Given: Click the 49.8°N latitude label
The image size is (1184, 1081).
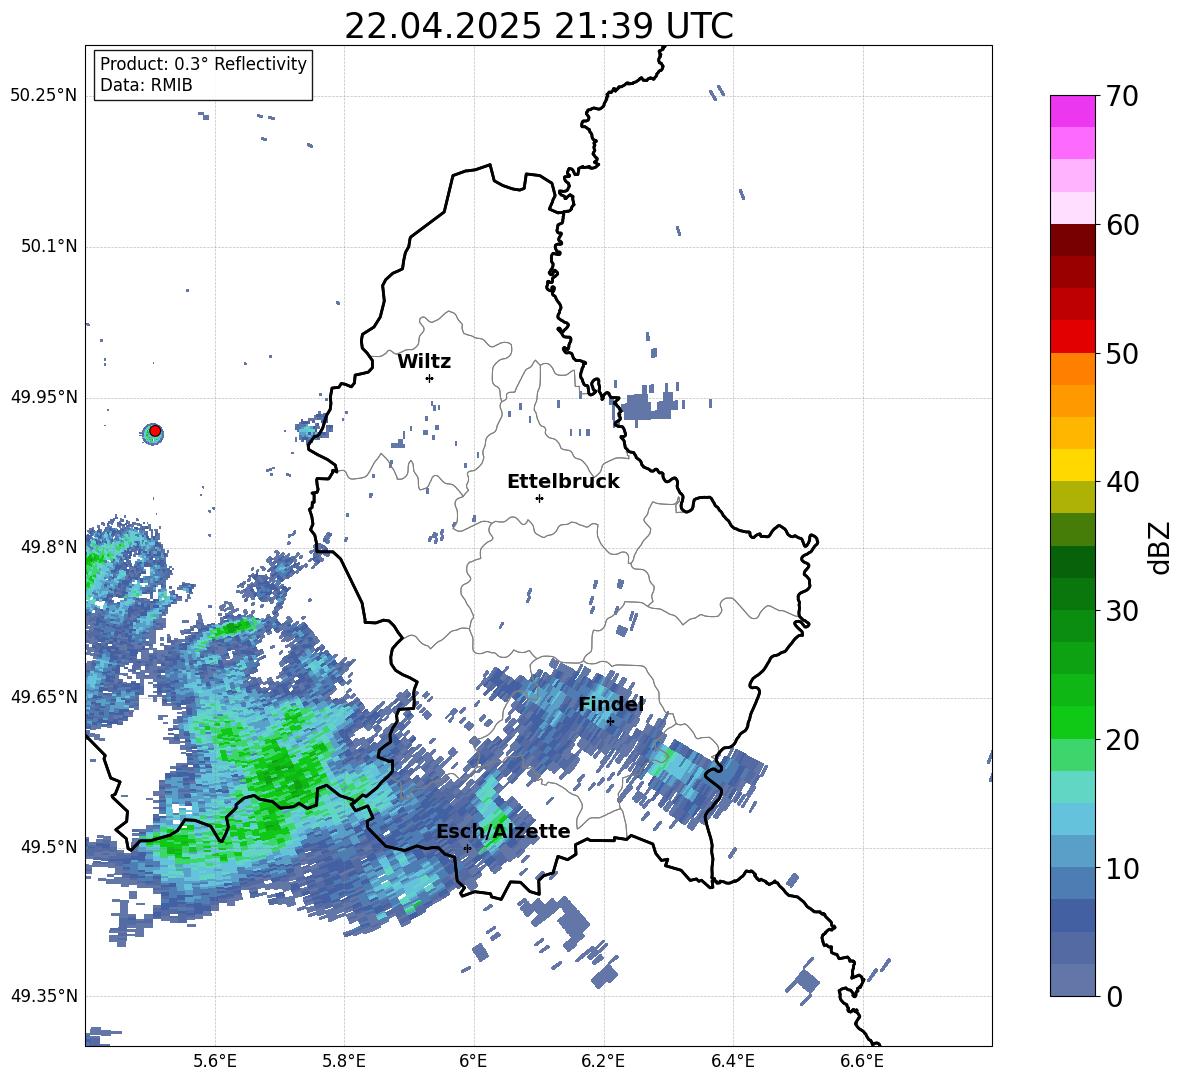Looking at the screenshot, I should pos(49,547).
